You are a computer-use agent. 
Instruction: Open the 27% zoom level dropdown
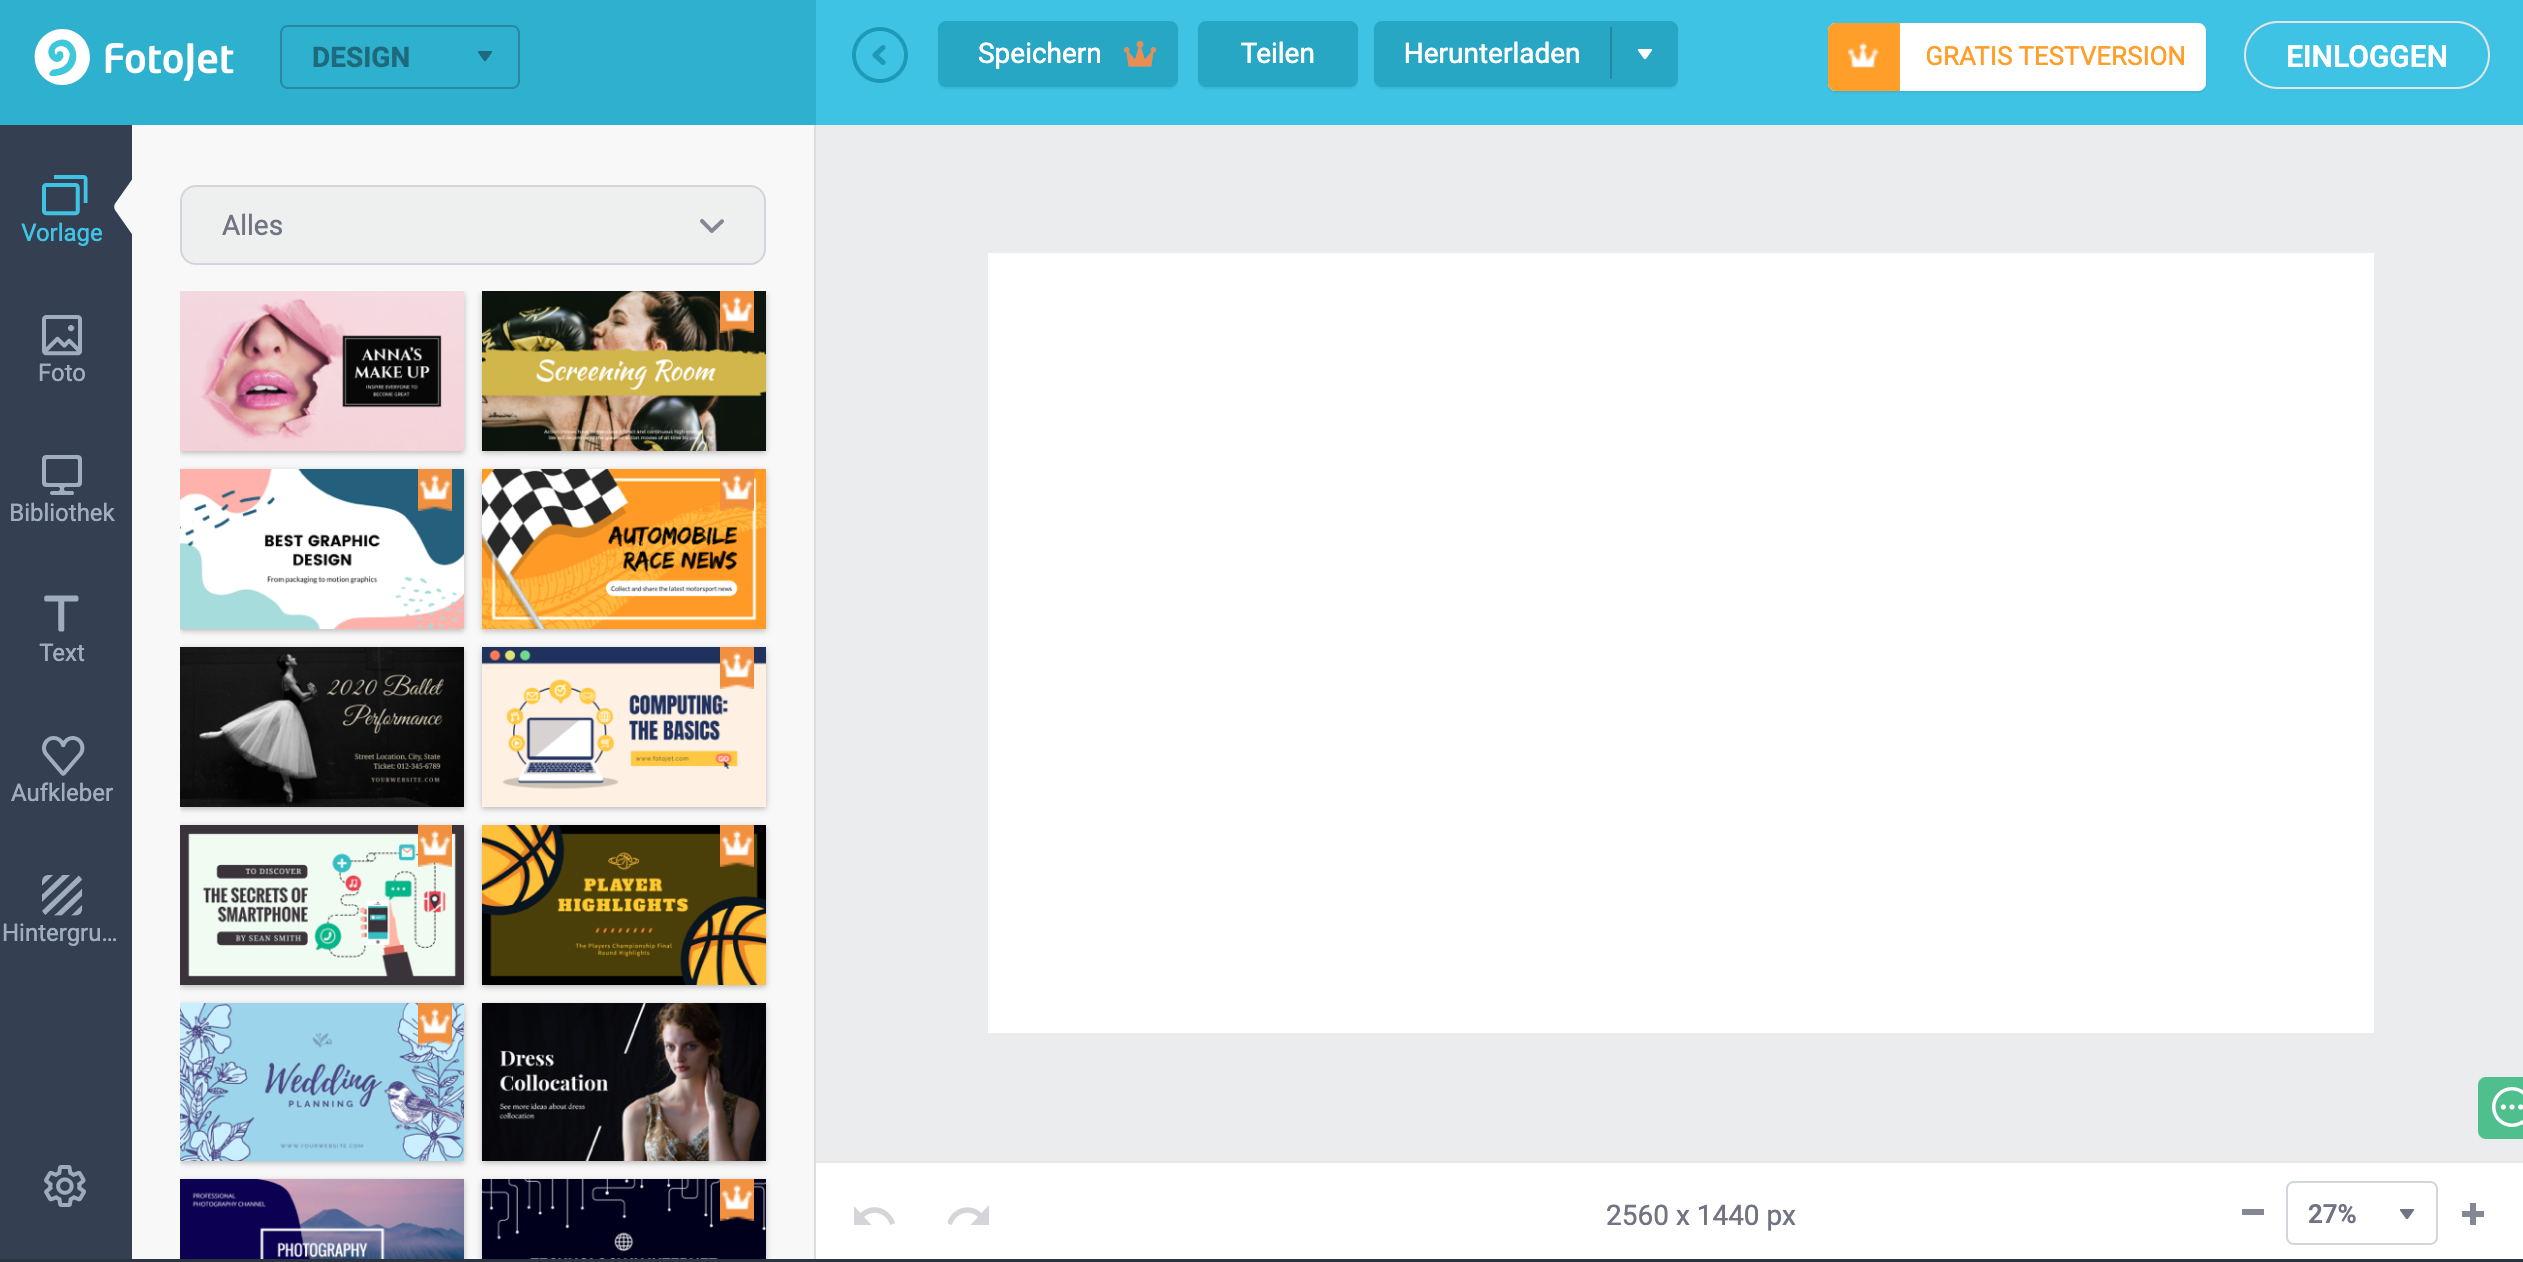click(x=2361, y=1213)
